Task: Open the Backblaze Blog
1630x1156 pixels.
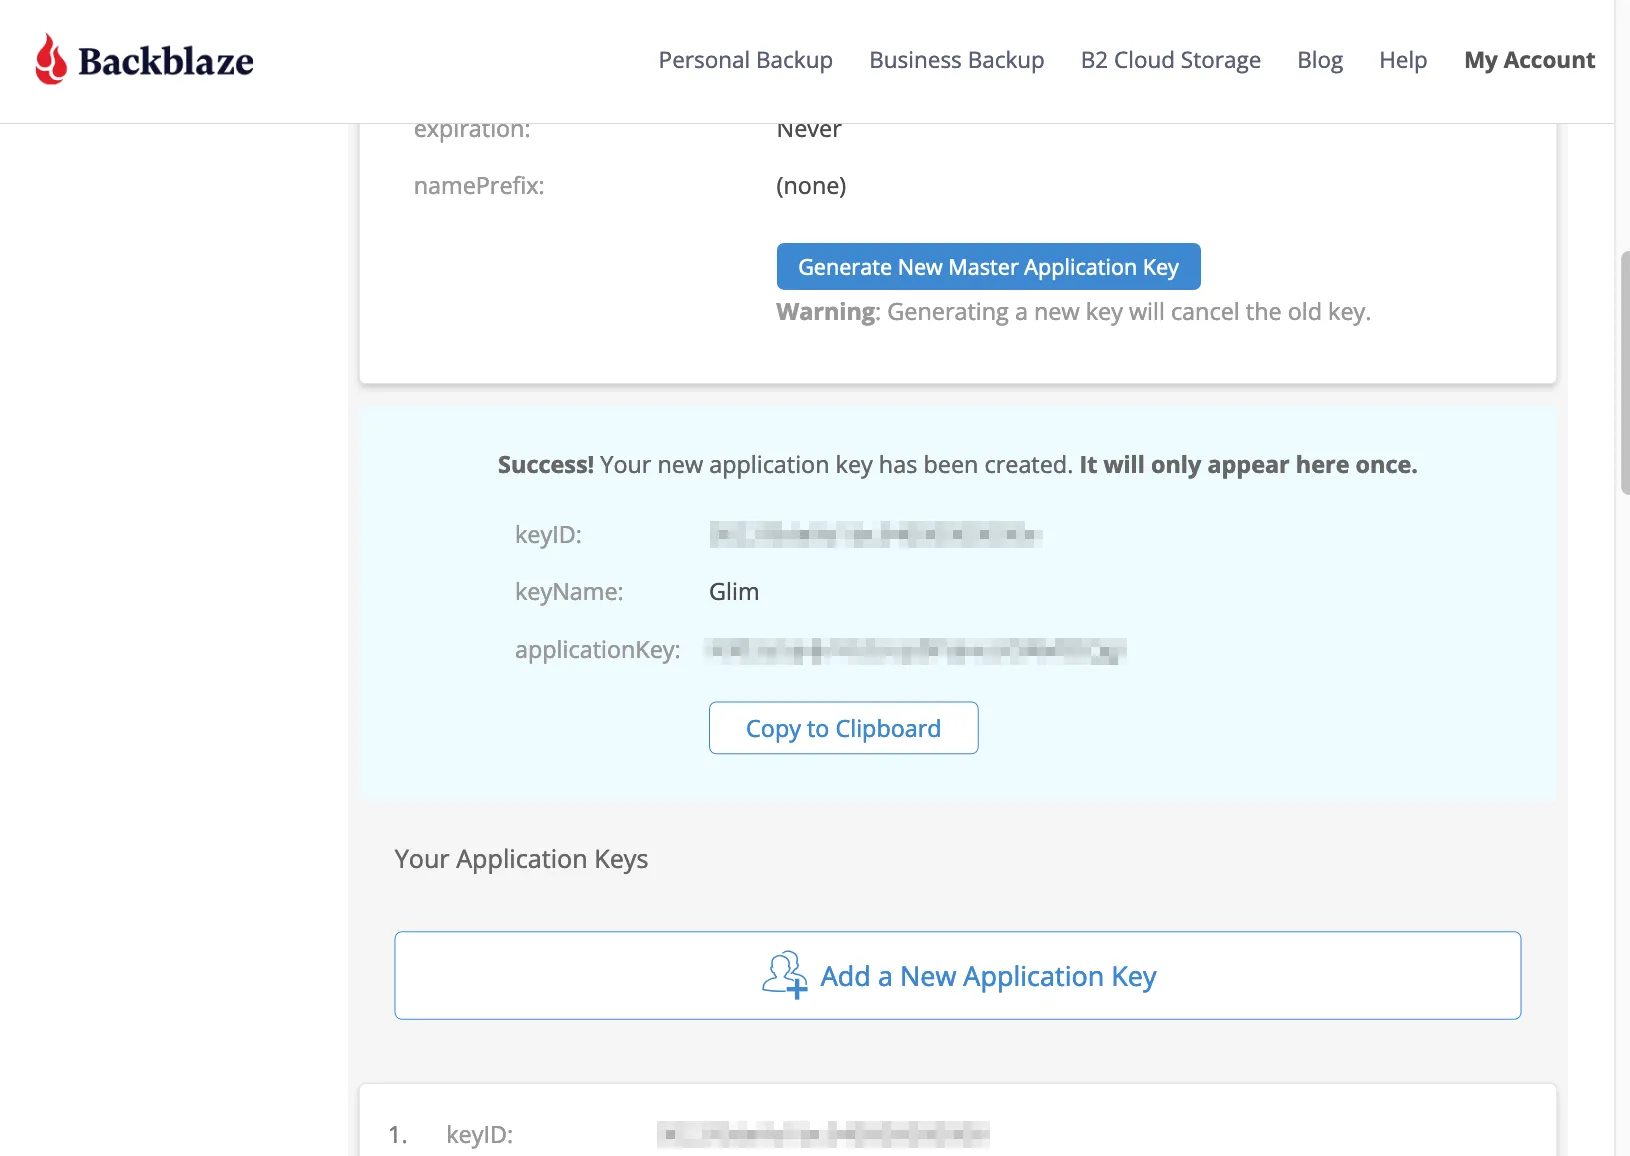Action: (1319, 60)
